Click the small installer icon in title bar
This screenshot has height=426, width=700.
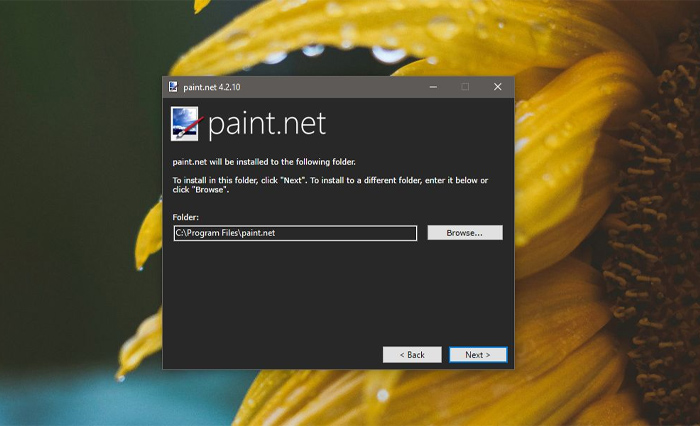173,87
